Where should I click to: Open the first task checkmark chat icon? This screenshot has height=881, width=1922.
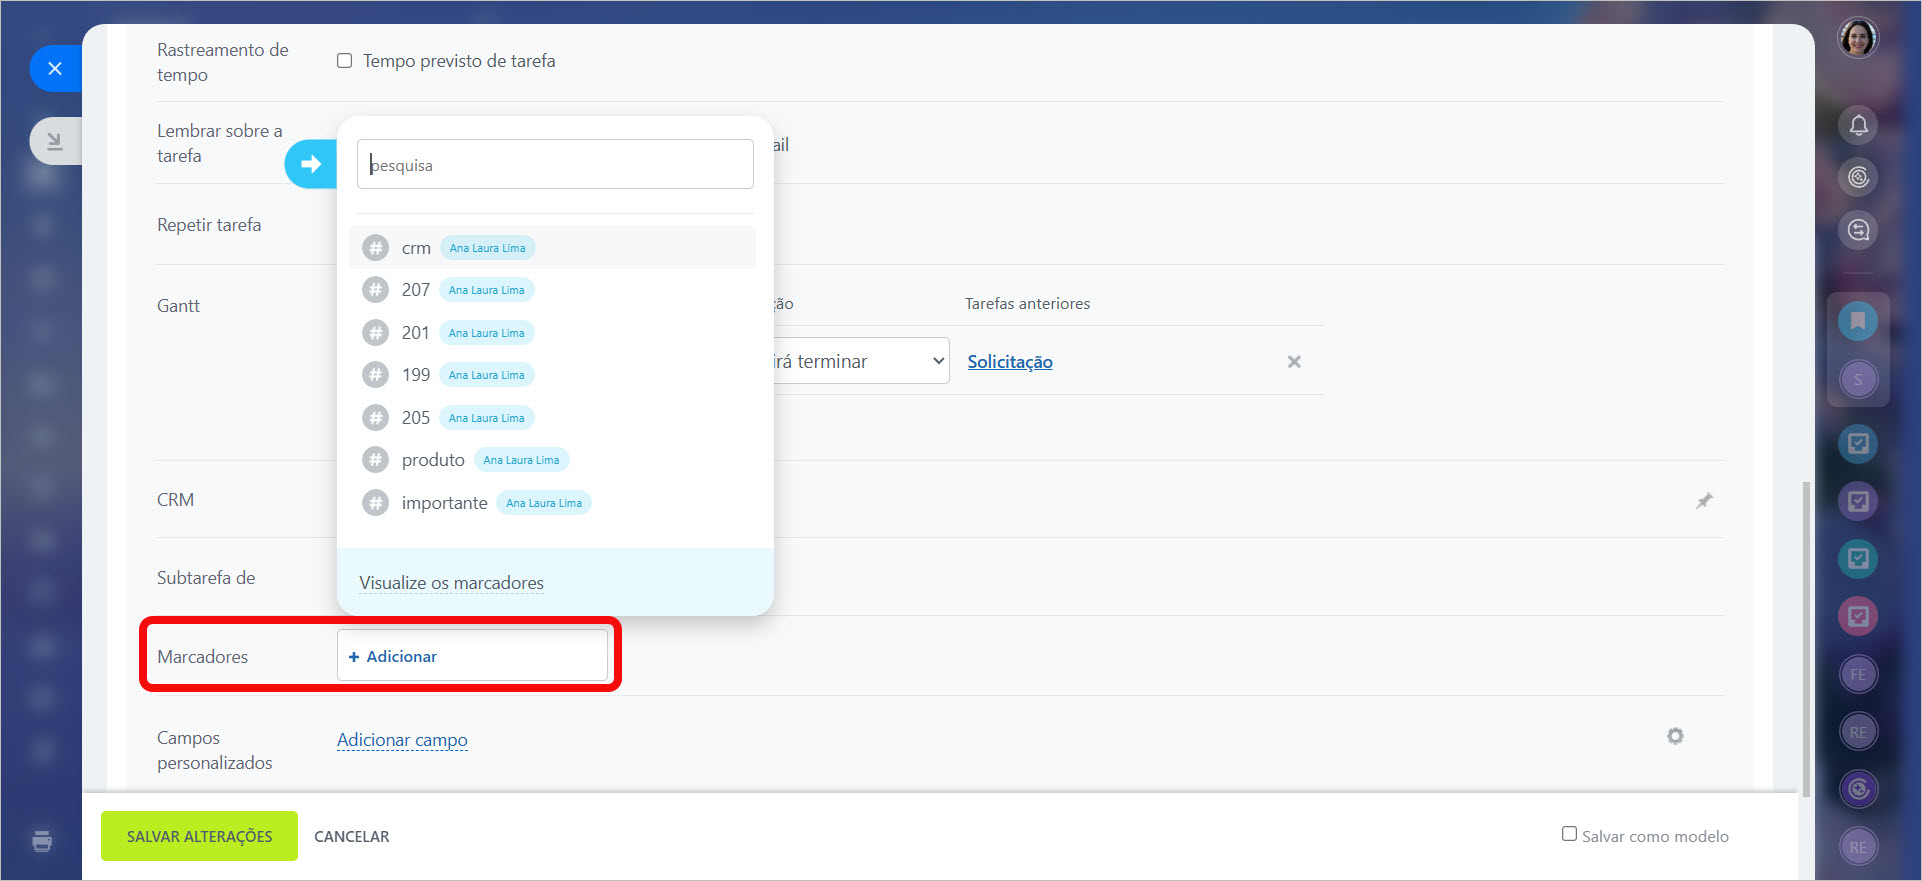[1858, 443]
